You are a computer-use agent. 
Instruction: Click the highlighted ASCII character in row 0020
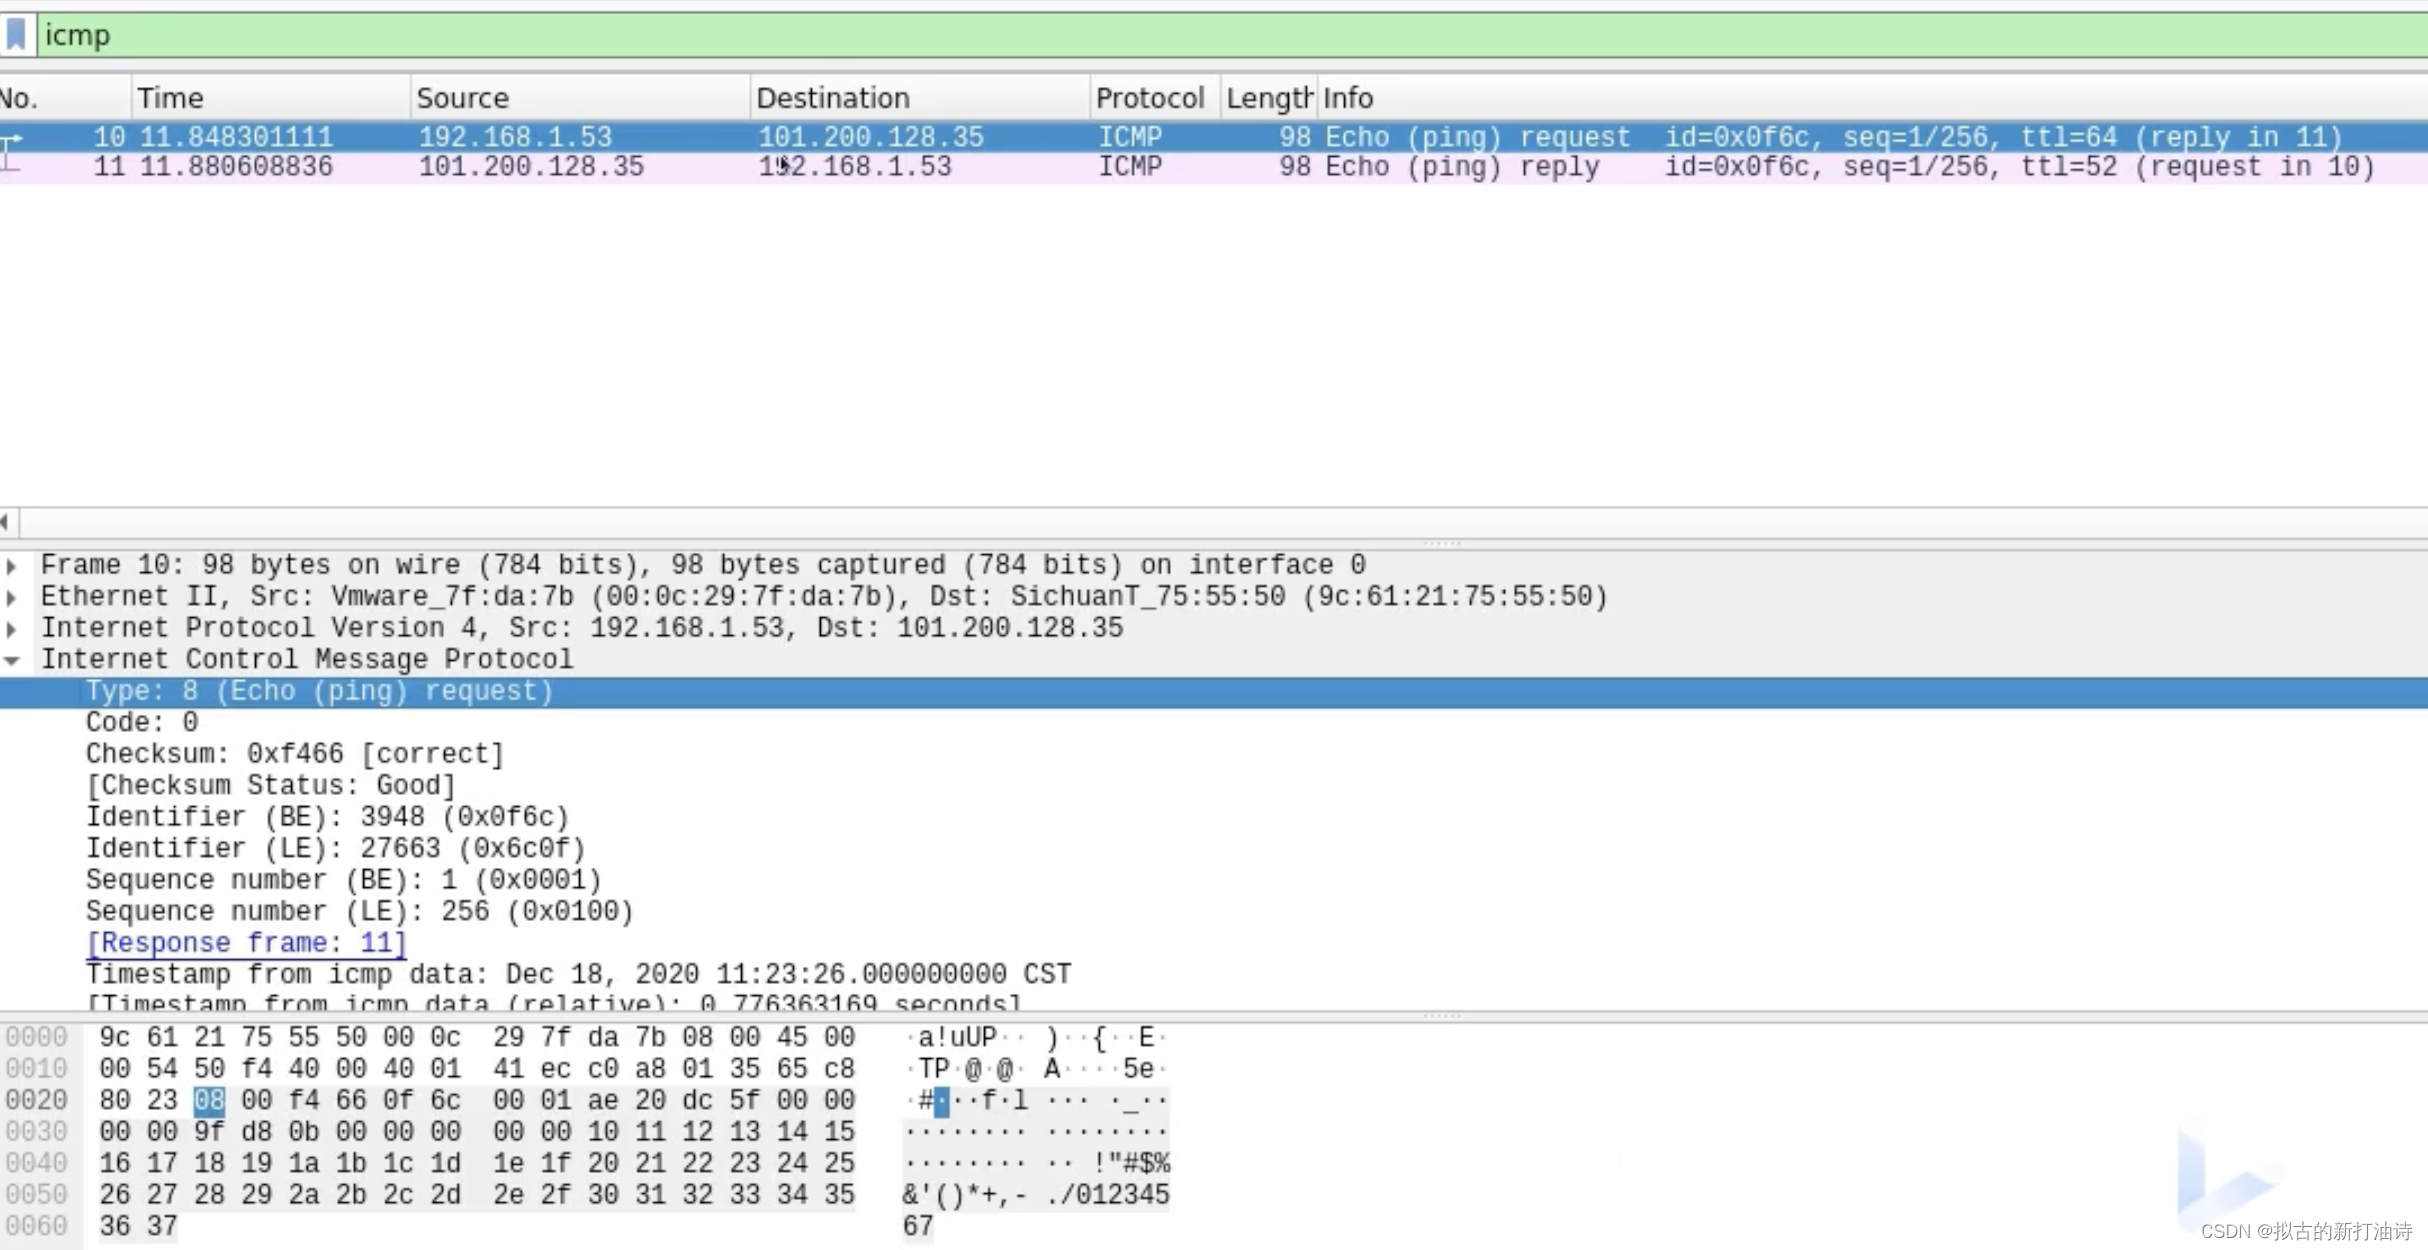(941, 1102)
